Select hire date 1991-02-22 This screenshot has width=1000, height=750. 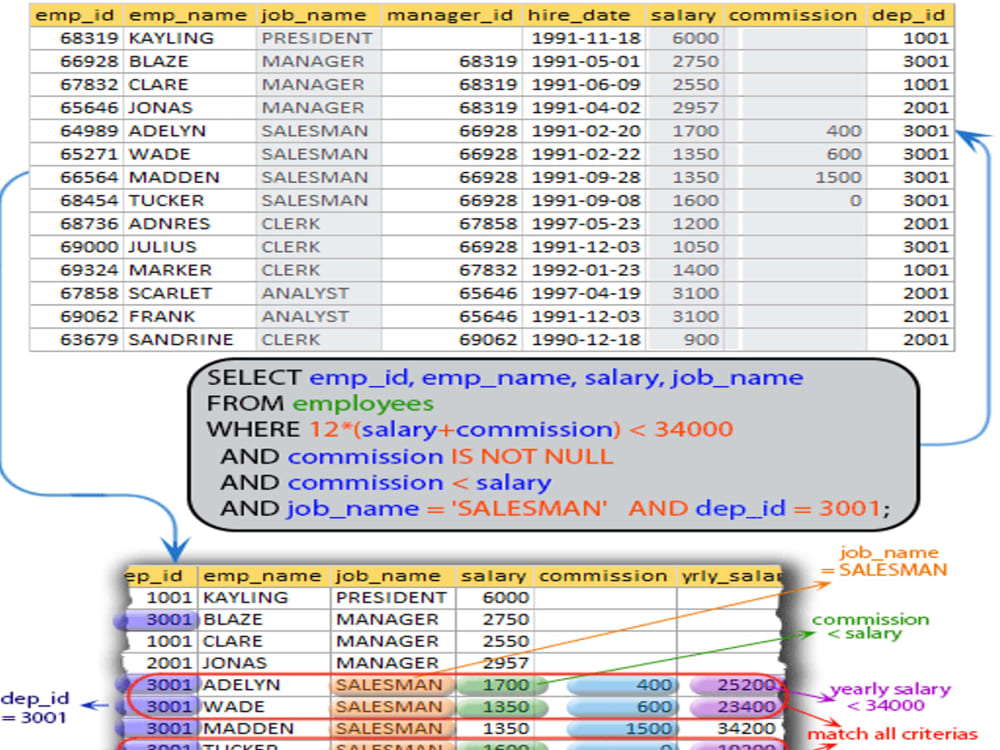[x=584, y=154]
